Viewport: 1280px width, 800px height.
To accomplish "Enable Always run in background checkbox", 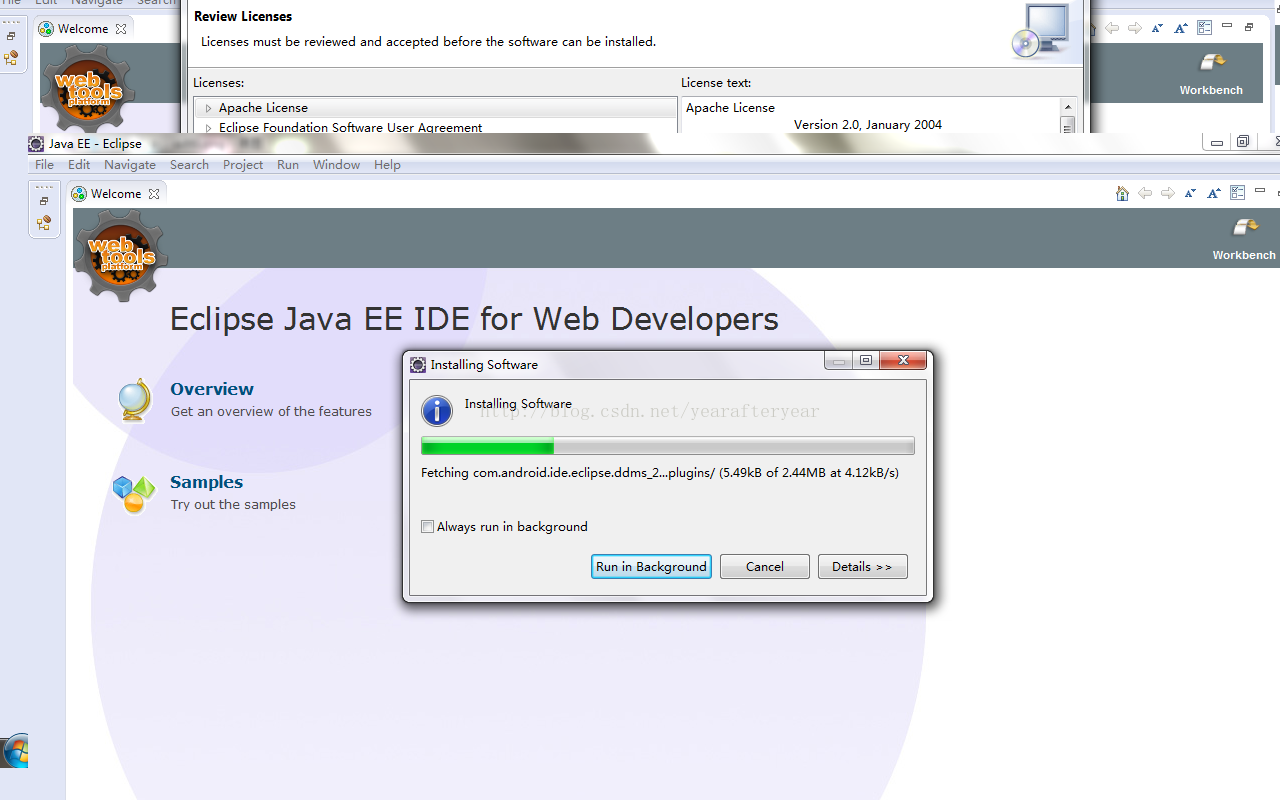I will [427, 526].
